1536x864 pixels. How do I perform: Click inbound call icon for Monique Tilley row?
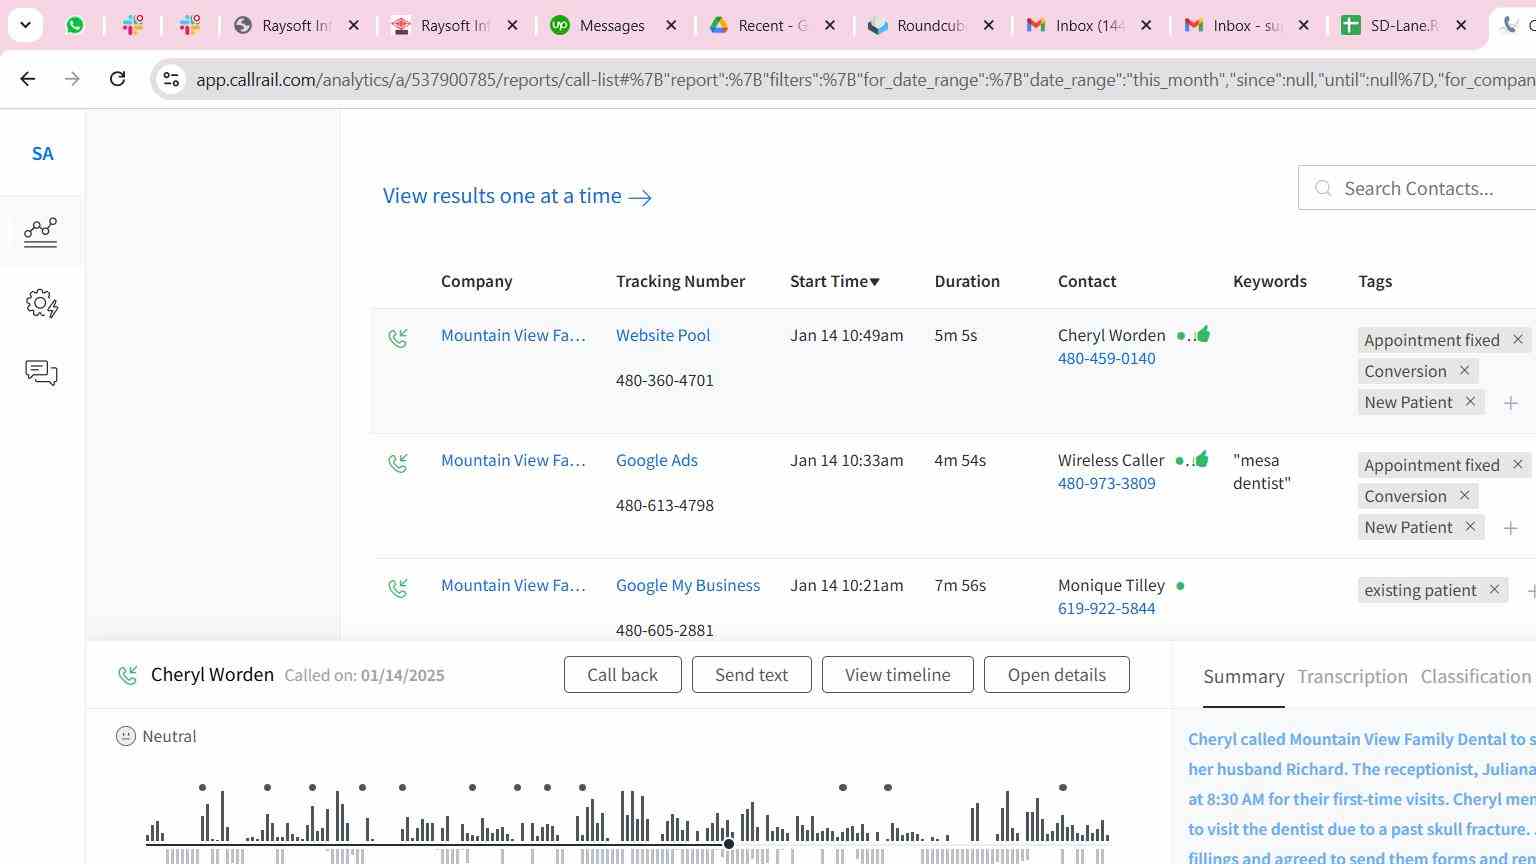coord(398,589)
